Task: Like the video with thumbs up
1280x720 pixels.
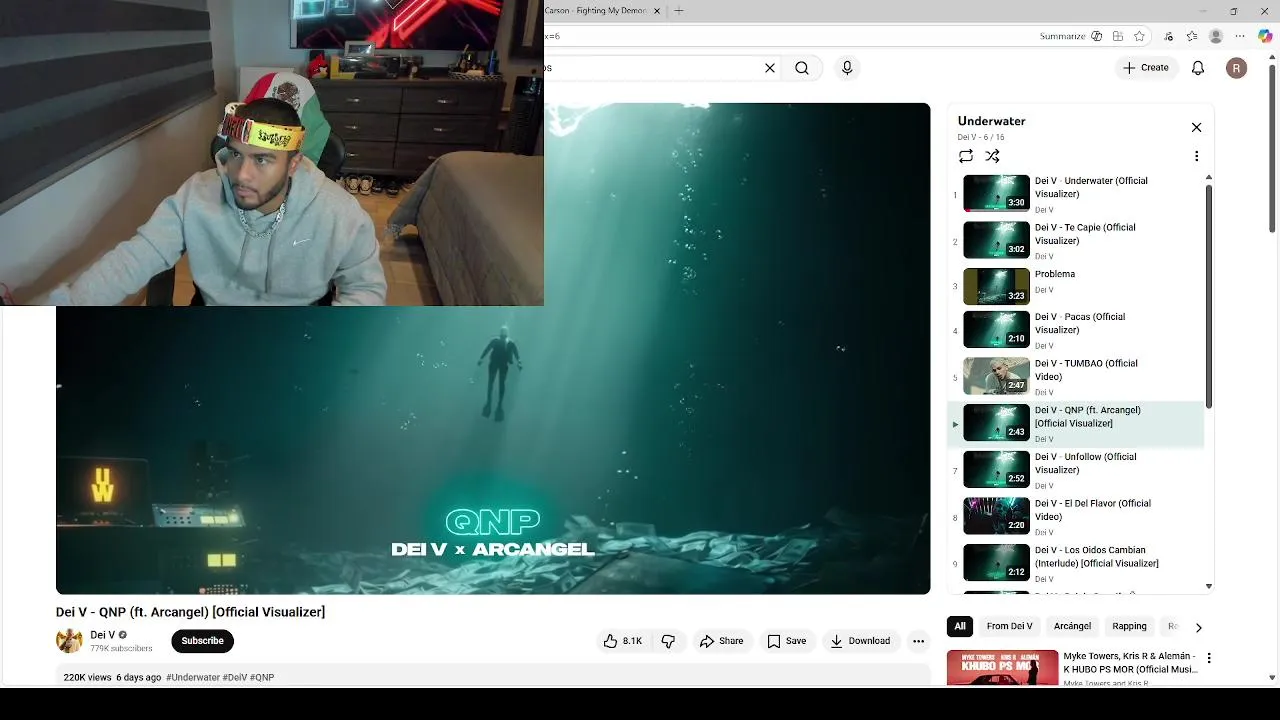Action: (x=622, y=641)
